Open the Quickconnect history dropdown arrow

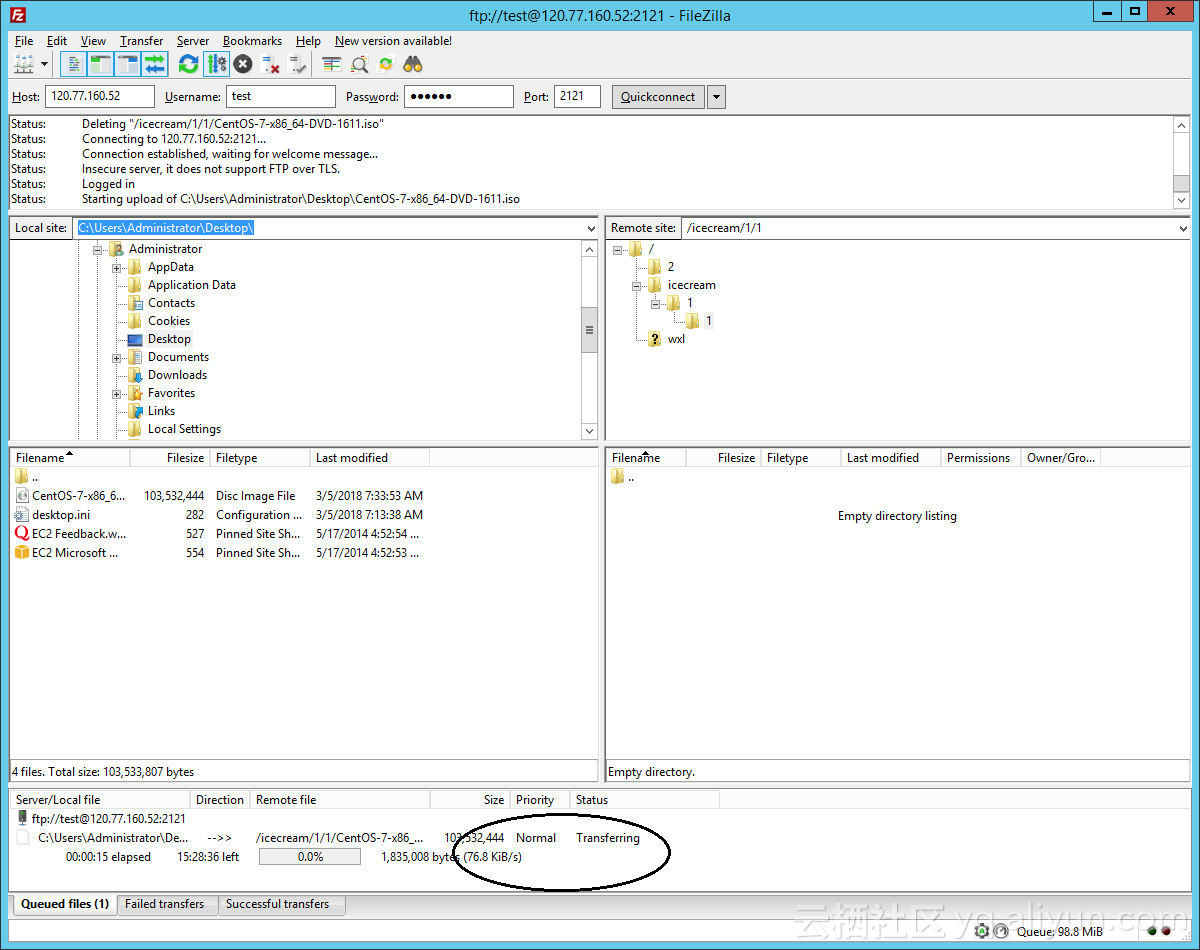click(x=716, y=97)
